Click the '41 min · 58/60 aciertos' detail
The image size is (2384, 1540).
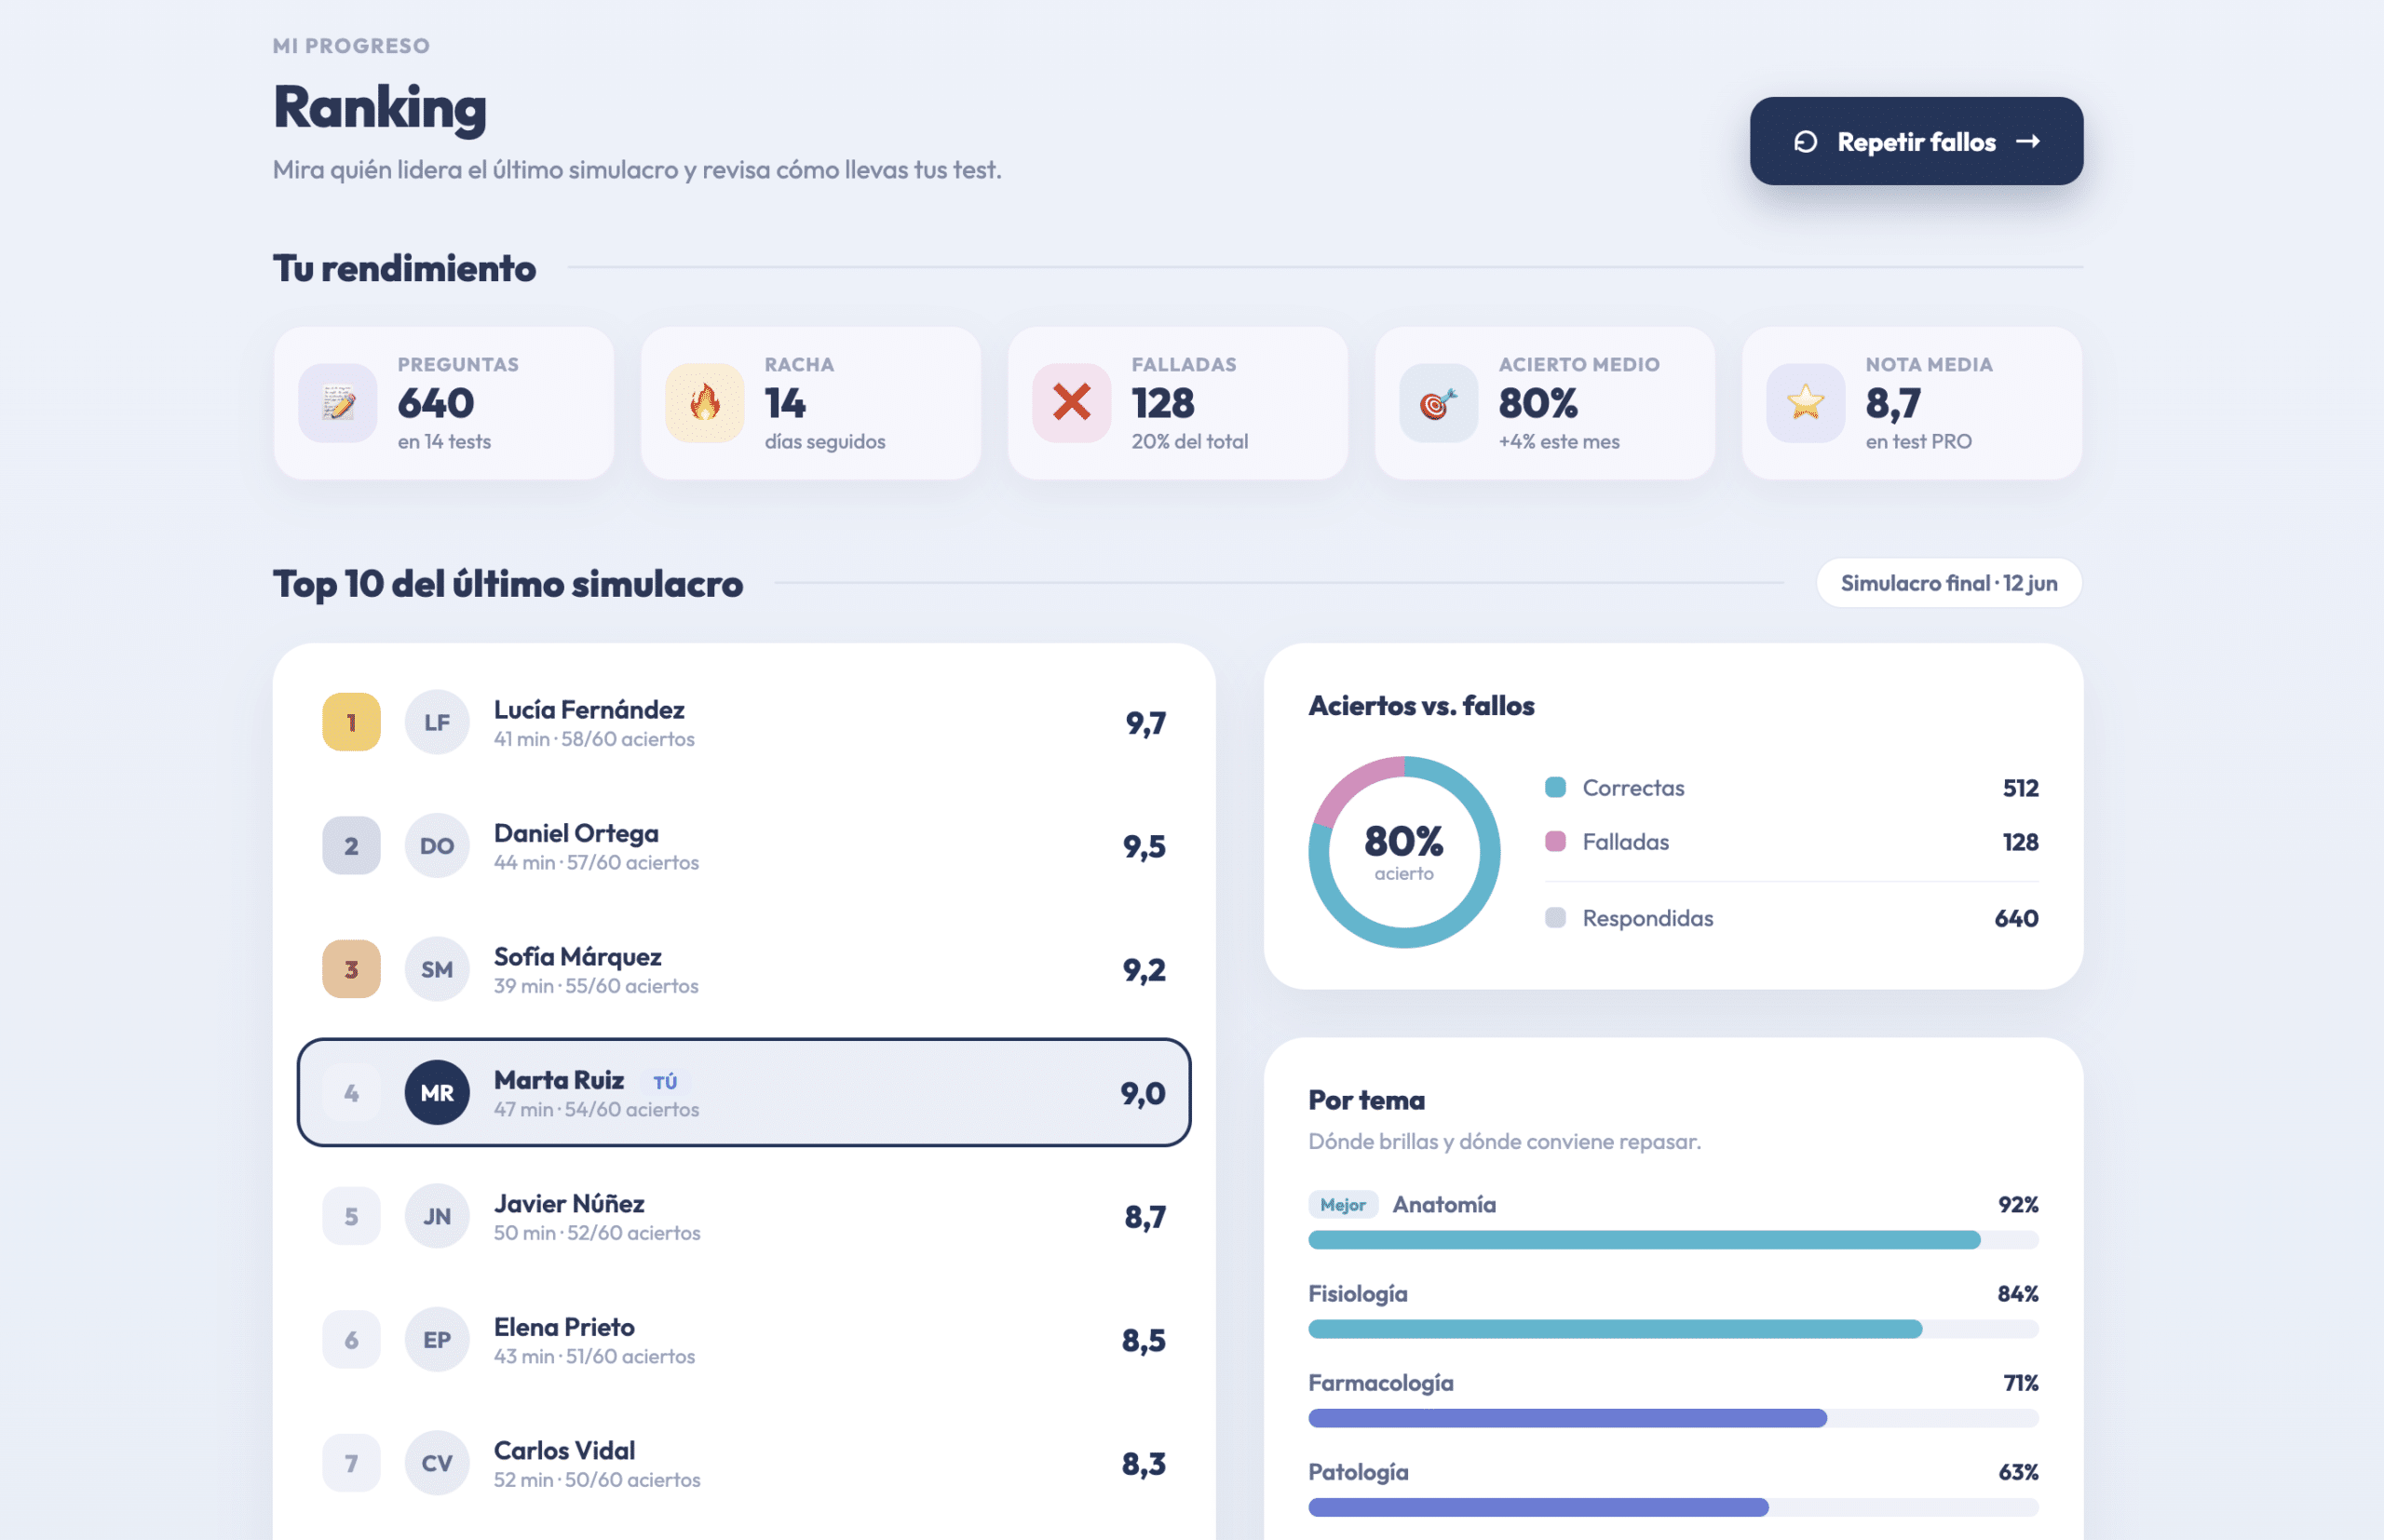(x=594, y=739)
